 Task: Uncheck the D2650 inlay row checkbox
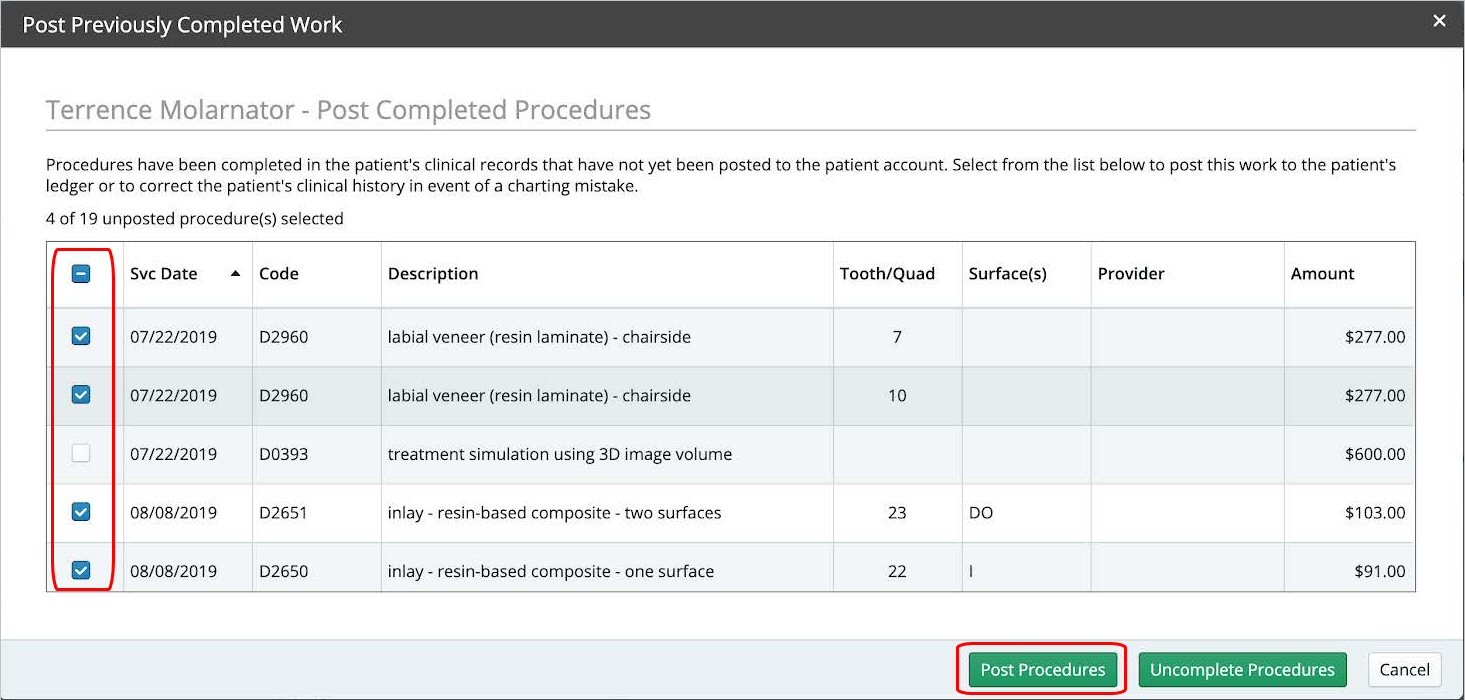coord(81,571)
